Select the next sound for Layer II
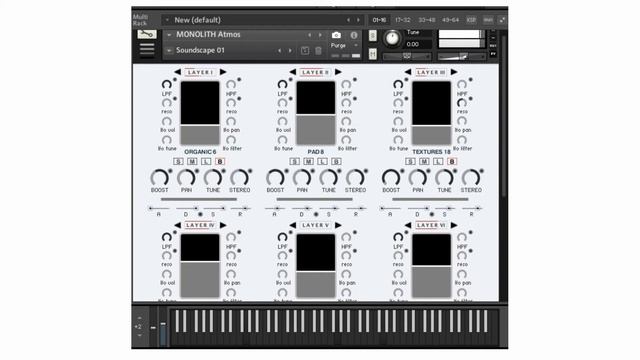This screenshot has width=640, height=360. pyautogui.click(x=338, y=72)
